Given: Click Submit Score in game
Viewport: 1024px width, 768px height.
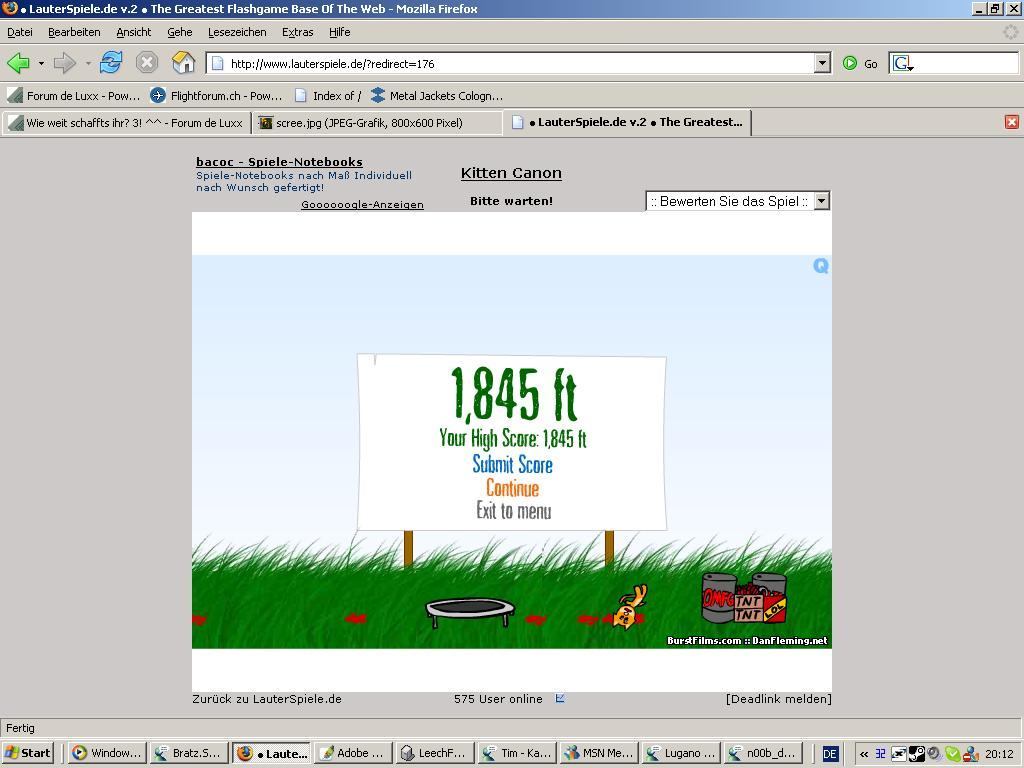Looking at the screenshot, I should click(513, 464).
